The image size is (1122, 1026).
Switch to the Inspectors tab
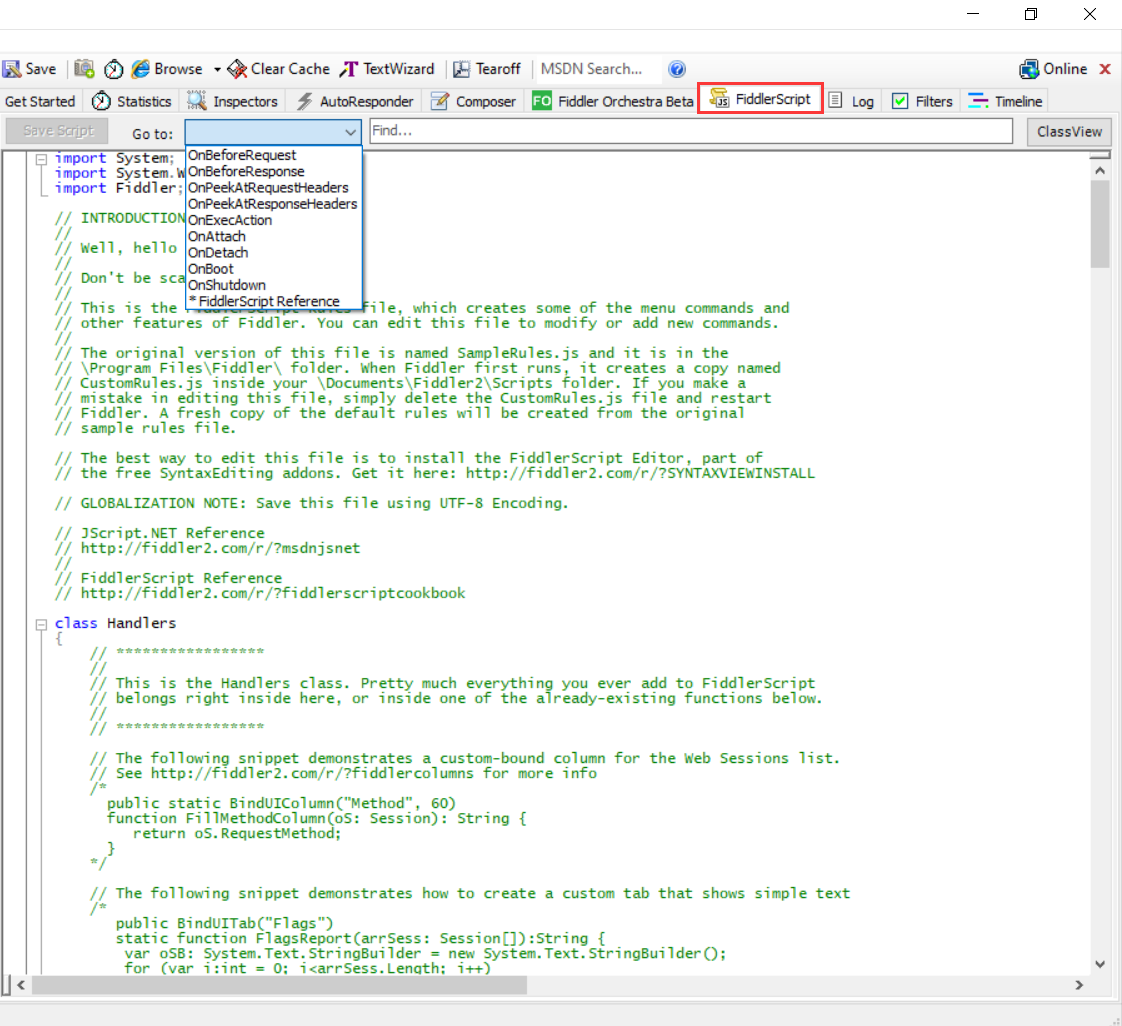(x=233, y=102)
